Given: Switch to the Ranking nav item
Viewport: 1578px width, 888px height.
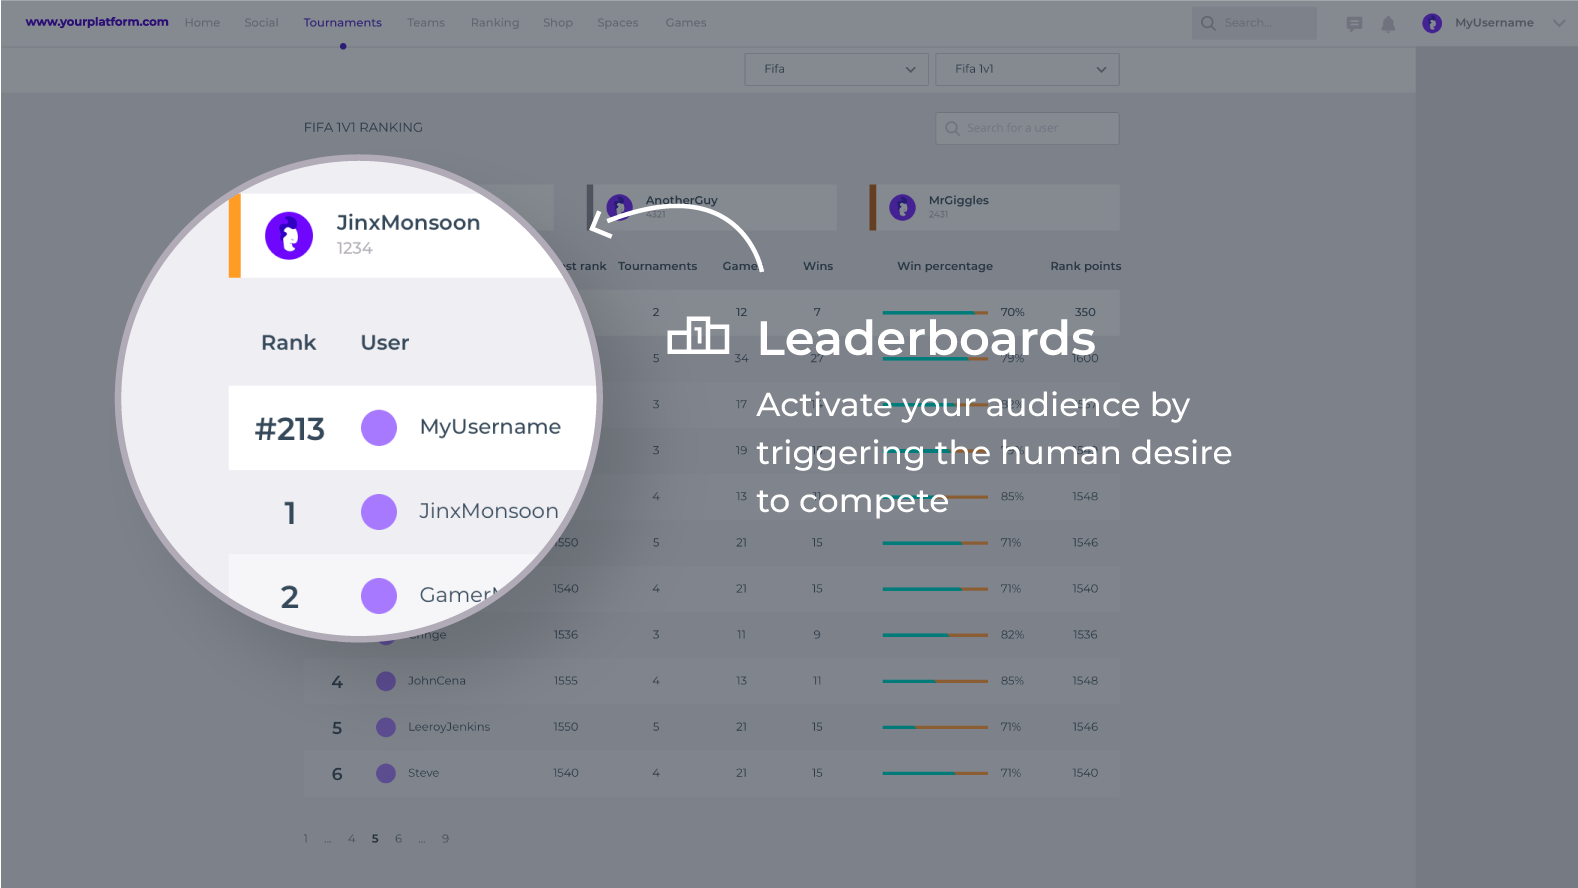Looking at the screenshot, I should pos(495,23).
